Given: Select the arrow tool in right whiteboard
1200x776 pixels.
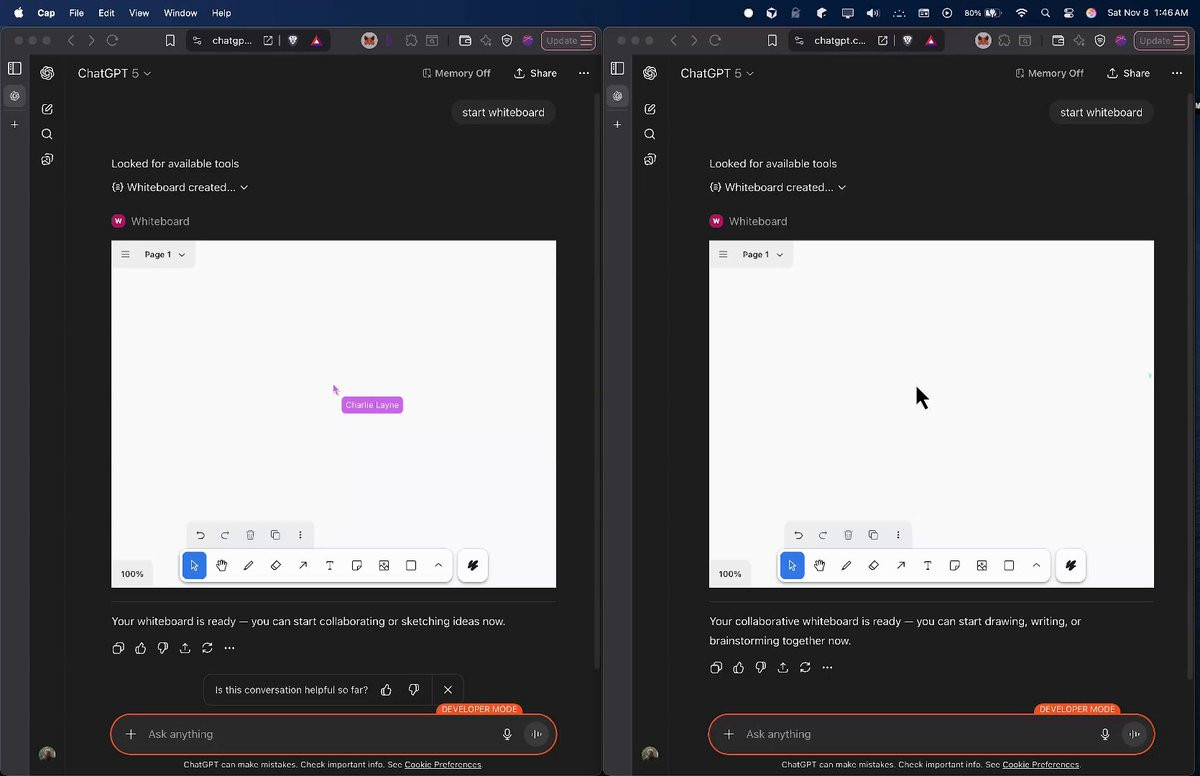Looking at the screenshot, I should point(900,565).
